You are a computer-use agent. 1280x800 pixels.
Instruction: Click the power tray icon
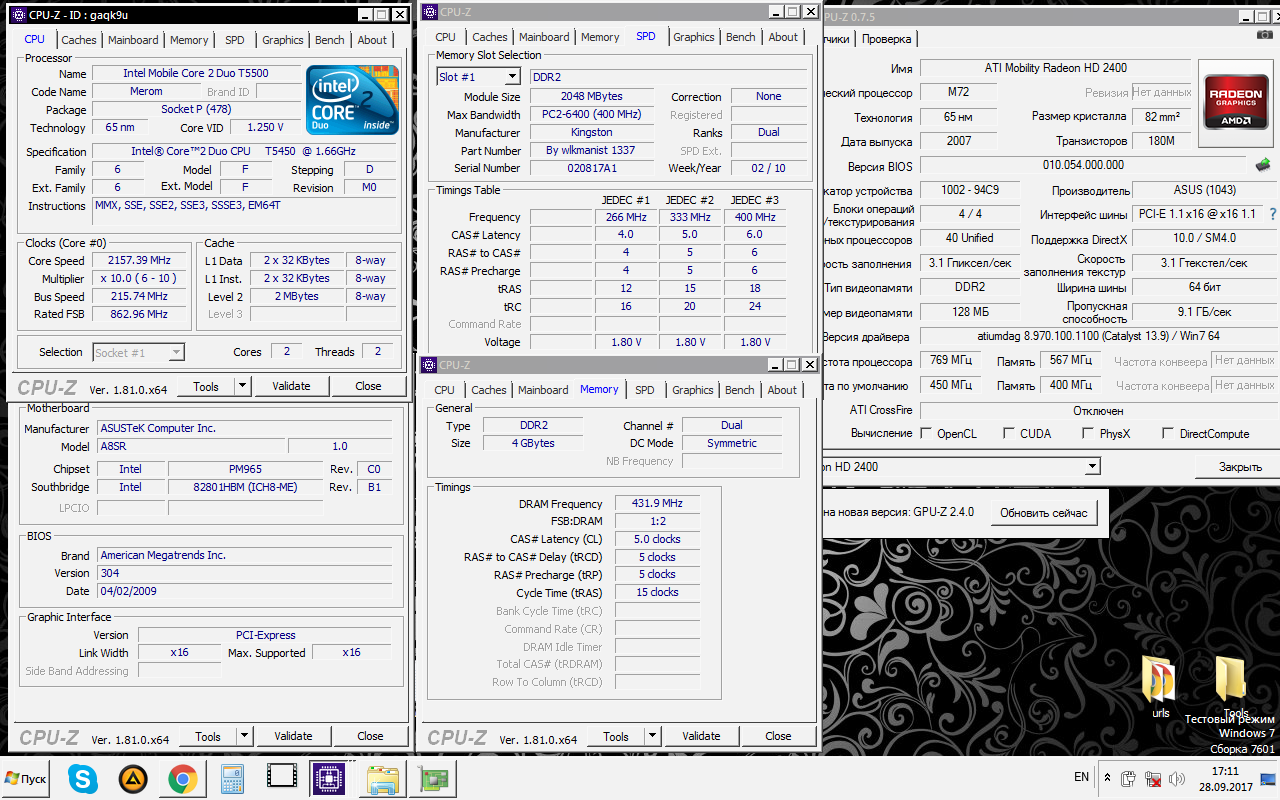click(x=1128, y=778)
